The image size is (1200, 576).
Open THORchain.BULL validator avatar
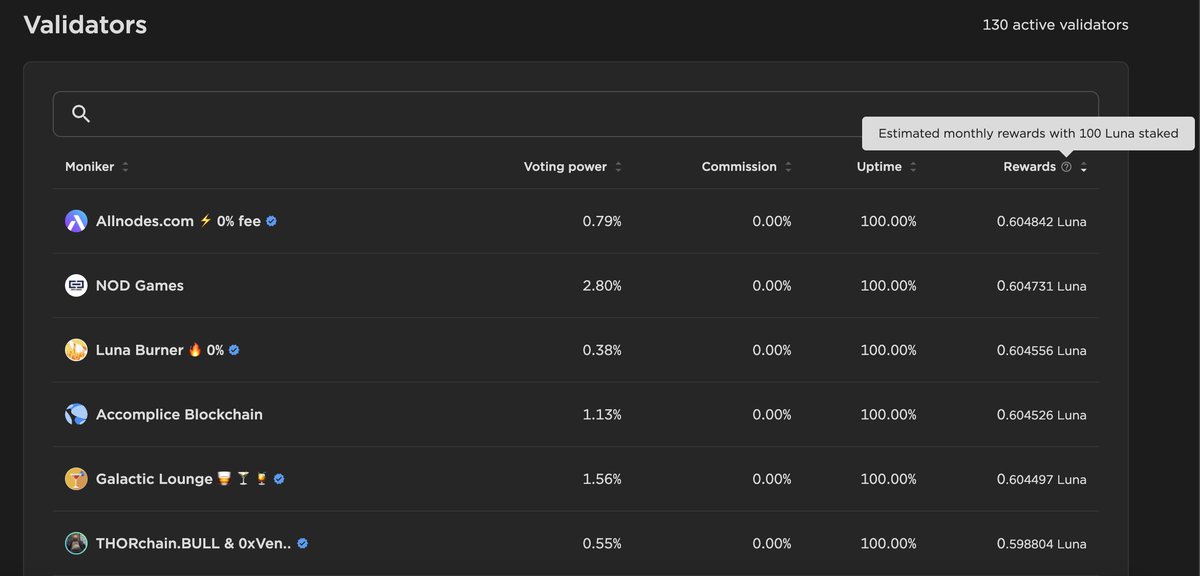tap(76, 544)
